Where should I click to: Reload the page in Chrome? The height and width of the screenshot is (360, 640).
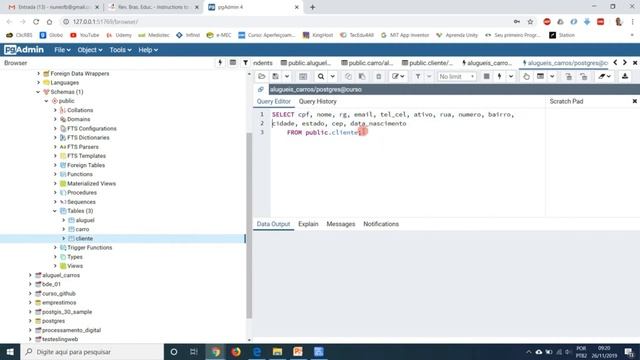[36, 22]
